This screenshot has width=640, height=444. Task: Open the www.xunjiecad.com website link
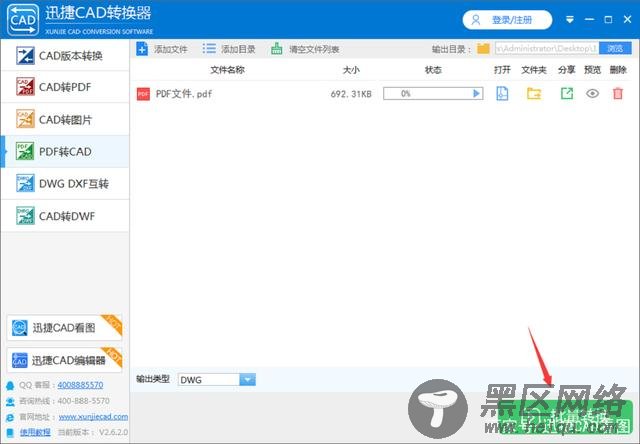point(93,417)
